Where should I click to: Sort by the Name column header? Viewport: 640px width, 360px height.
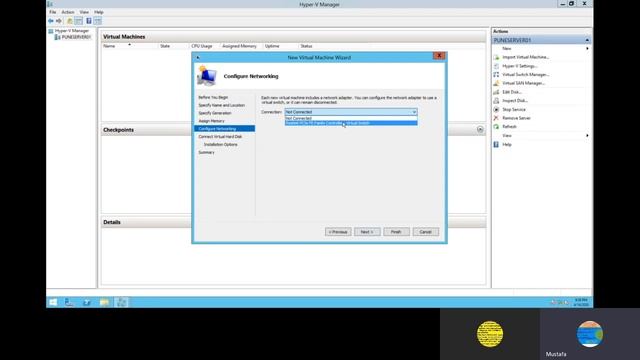pyautogui.click(x=109, y=46)
